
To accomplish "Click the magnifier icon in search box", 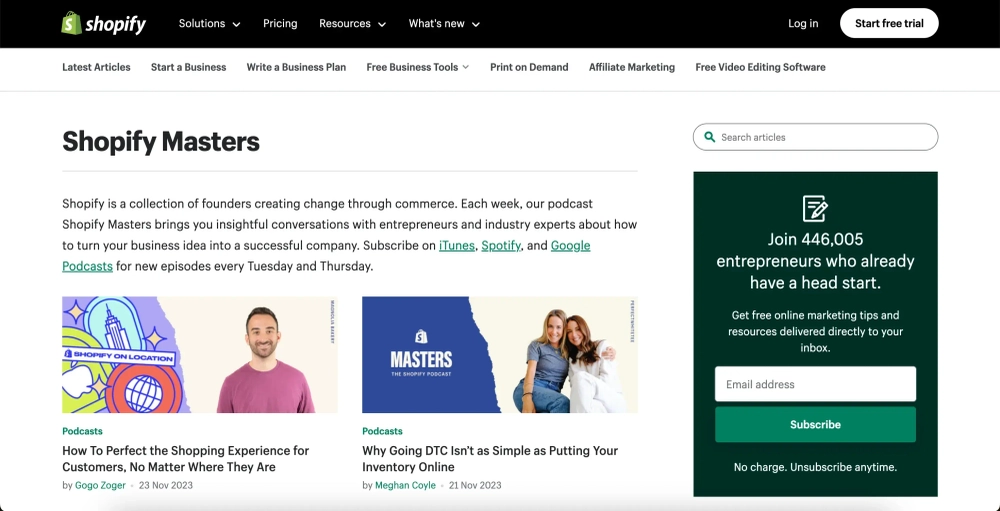I will click(x=709, y=137).
